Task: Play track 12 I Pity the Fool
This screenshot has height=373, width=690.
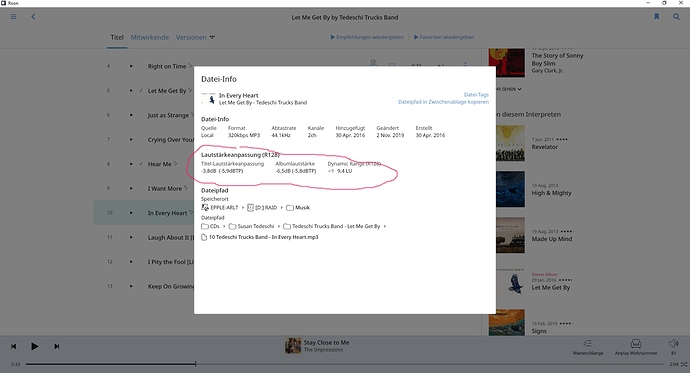Action: tap(131, 262)
